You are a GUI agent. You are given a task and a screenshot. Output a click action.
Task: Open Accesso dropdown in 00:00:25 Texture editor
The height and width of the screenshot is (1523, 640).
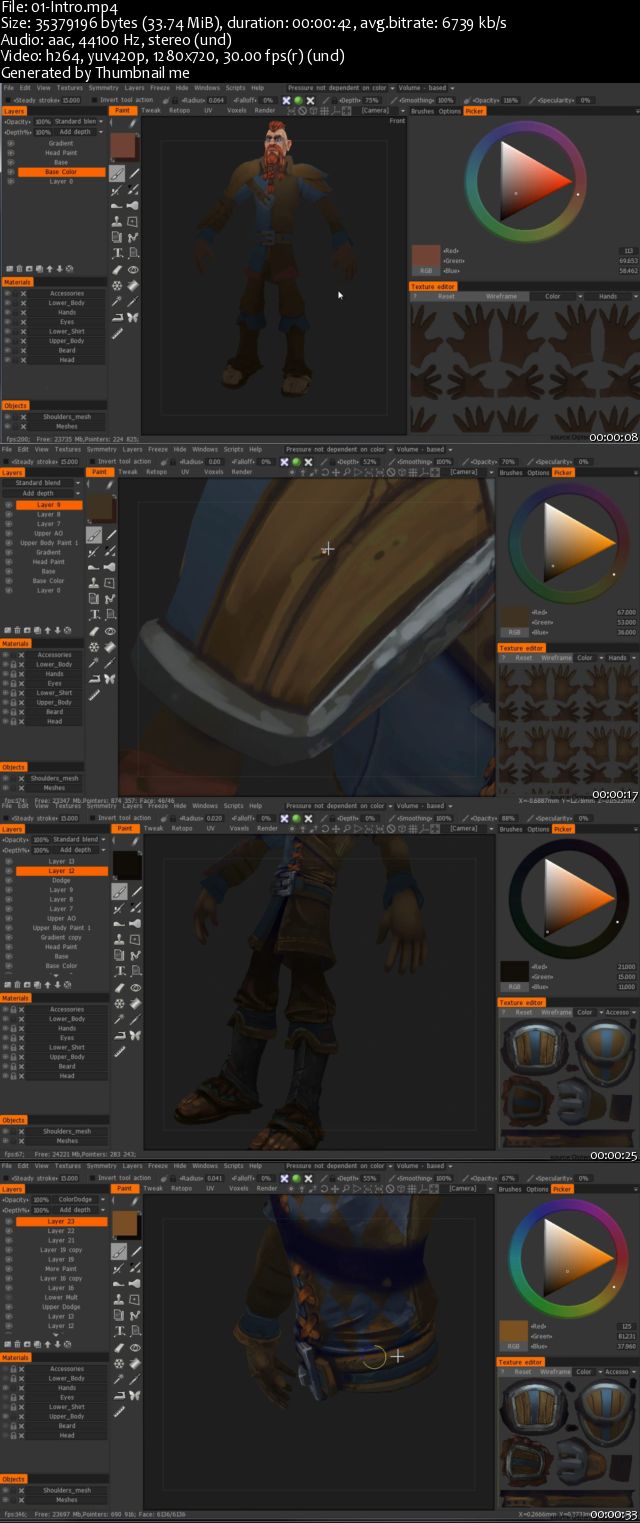[619, 1012]
